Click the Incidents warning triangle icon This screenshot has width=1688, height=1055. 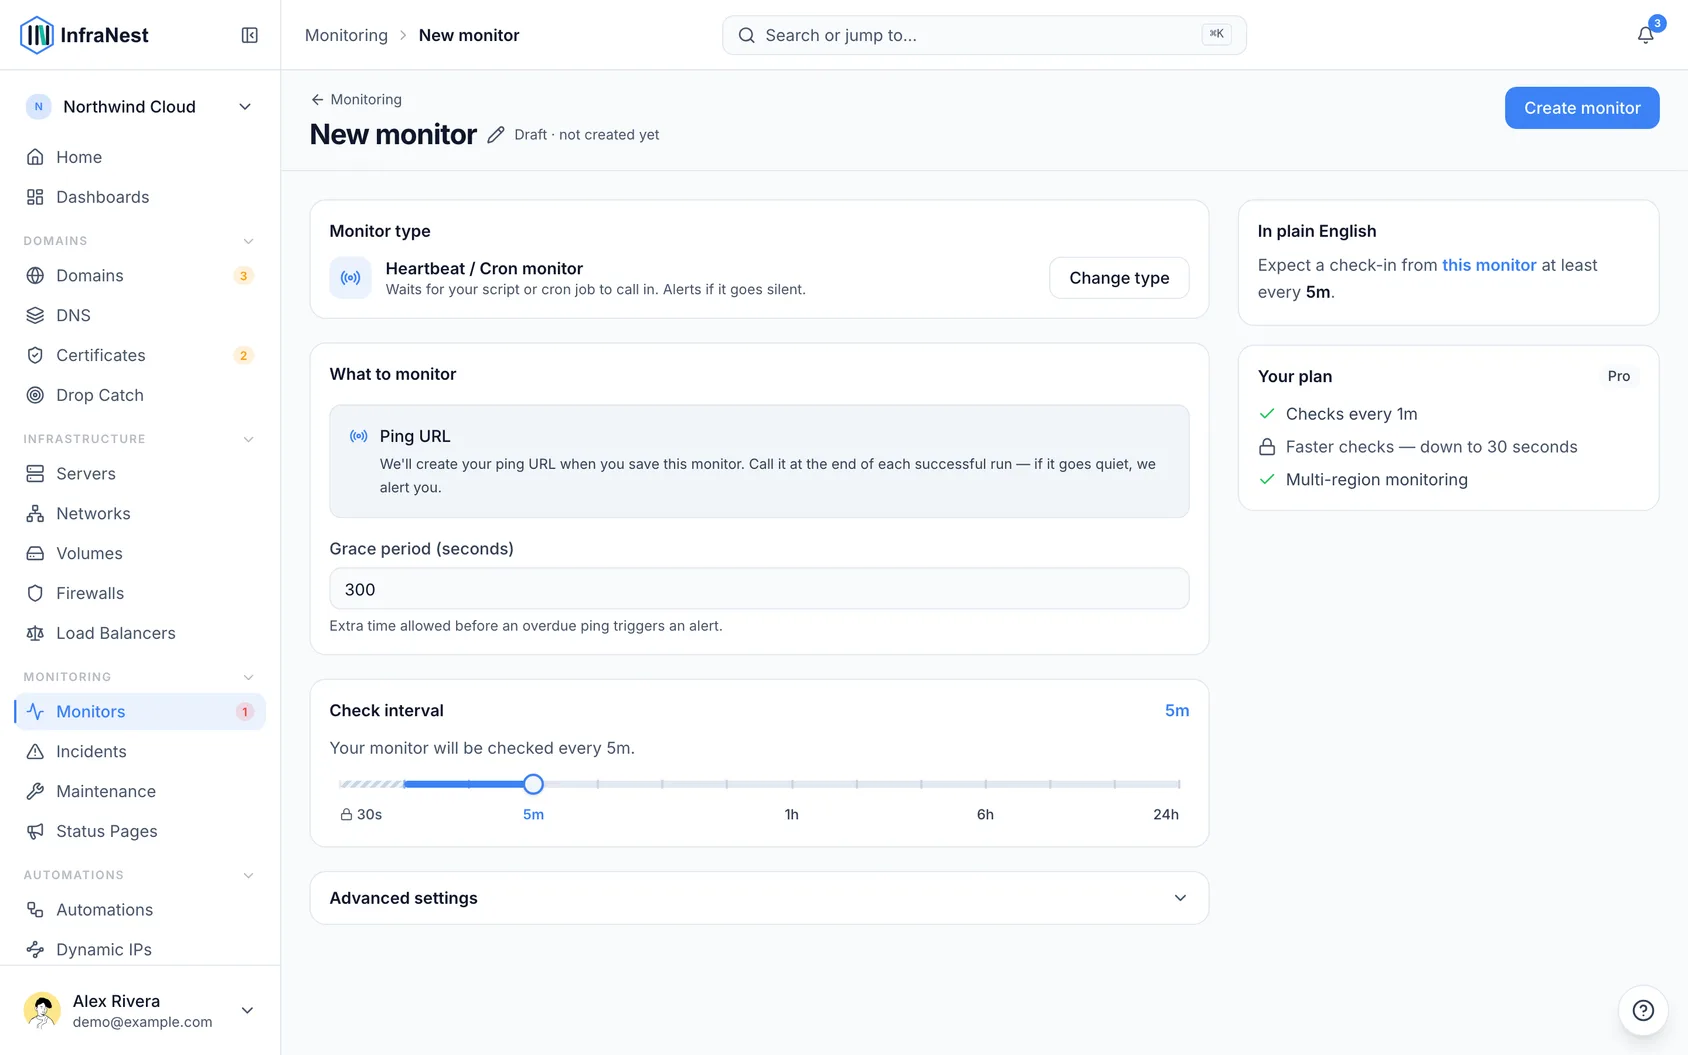coord(35,751)
